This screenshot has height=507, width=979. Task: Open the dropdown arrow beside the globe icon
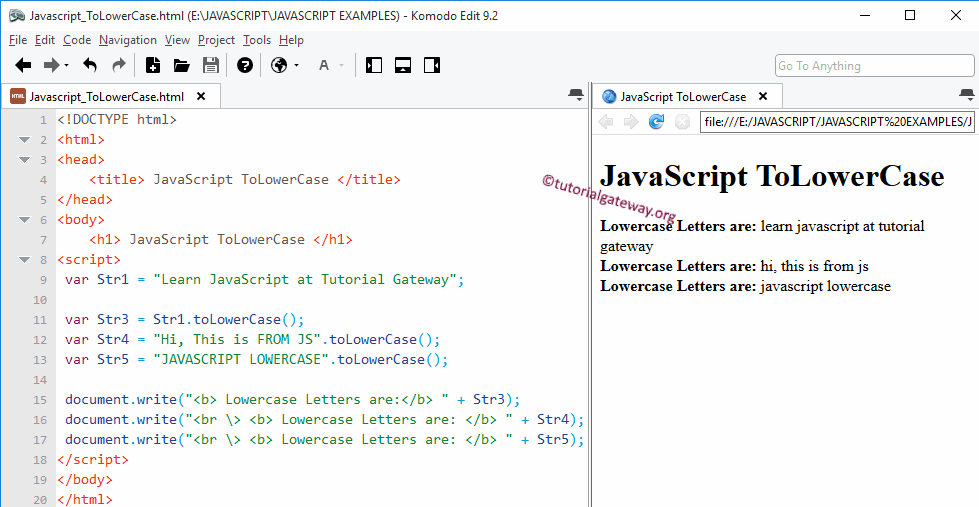[296, 66]
